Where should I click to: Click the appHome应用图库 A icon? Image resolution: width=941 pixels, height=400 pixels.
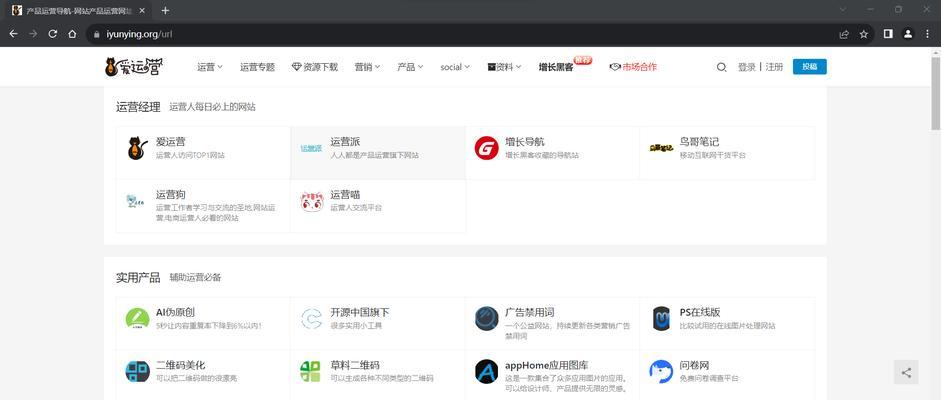486,372
